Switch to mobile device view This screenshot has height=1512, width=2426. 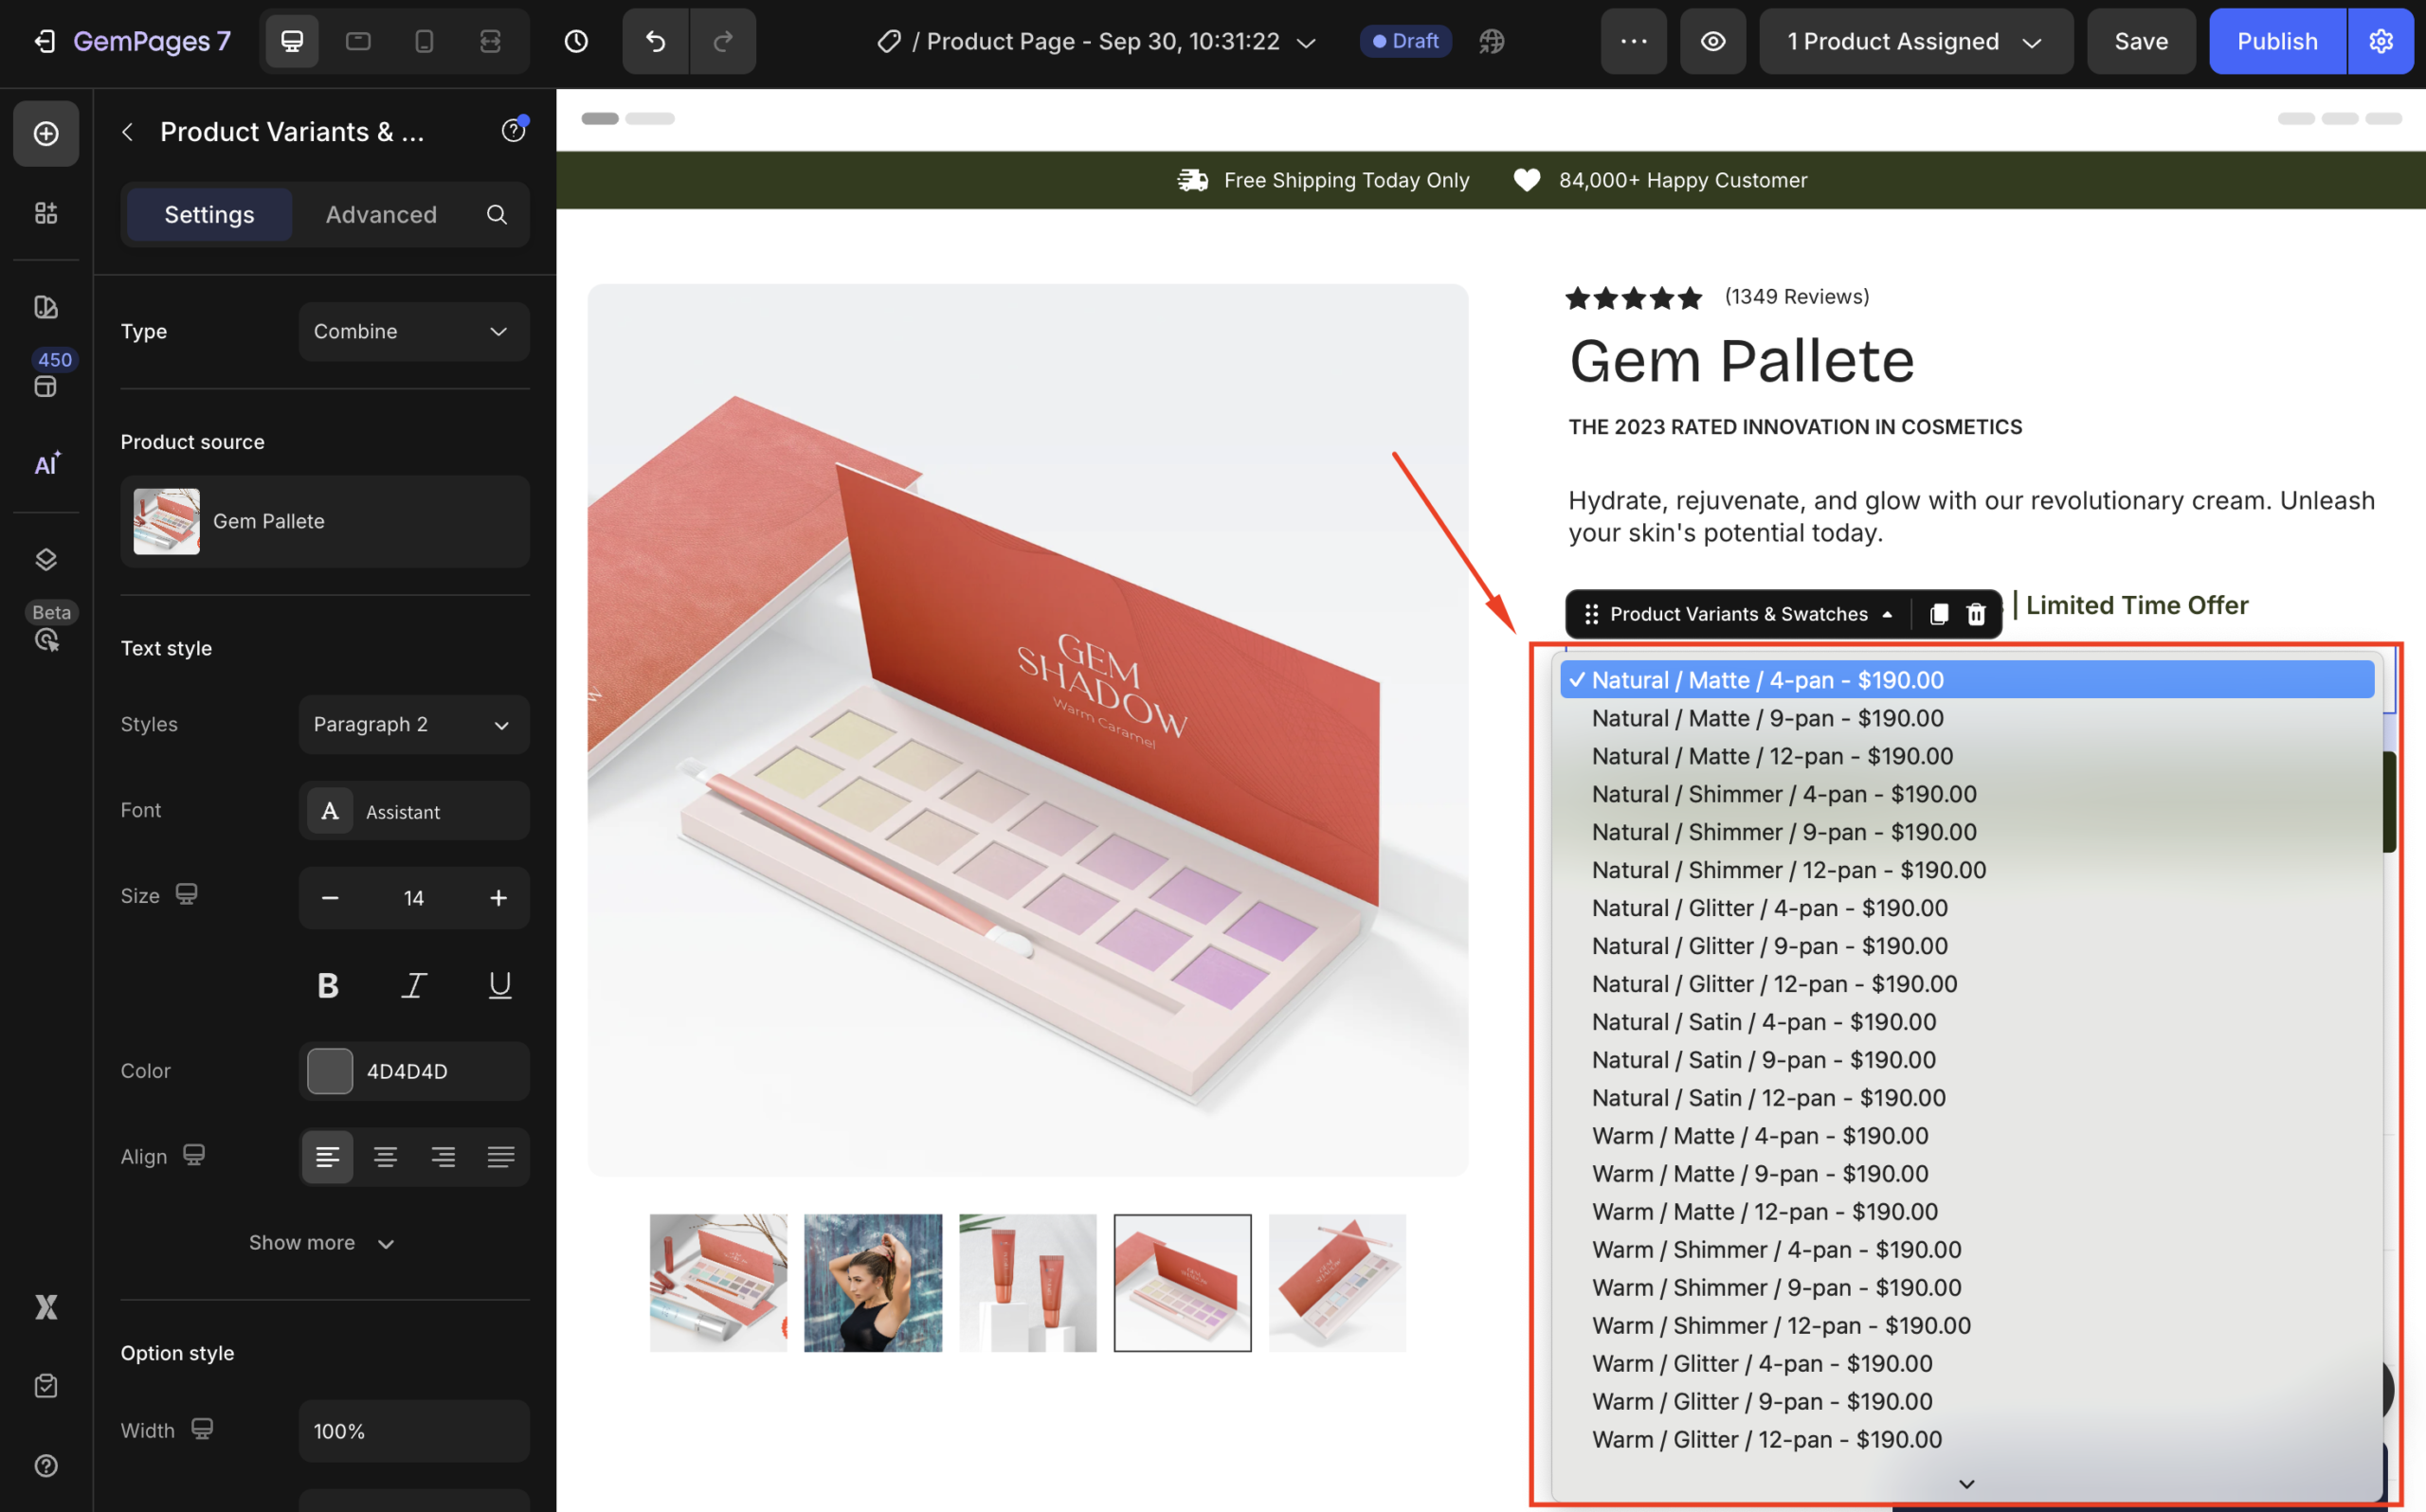[x=424, y=41]
